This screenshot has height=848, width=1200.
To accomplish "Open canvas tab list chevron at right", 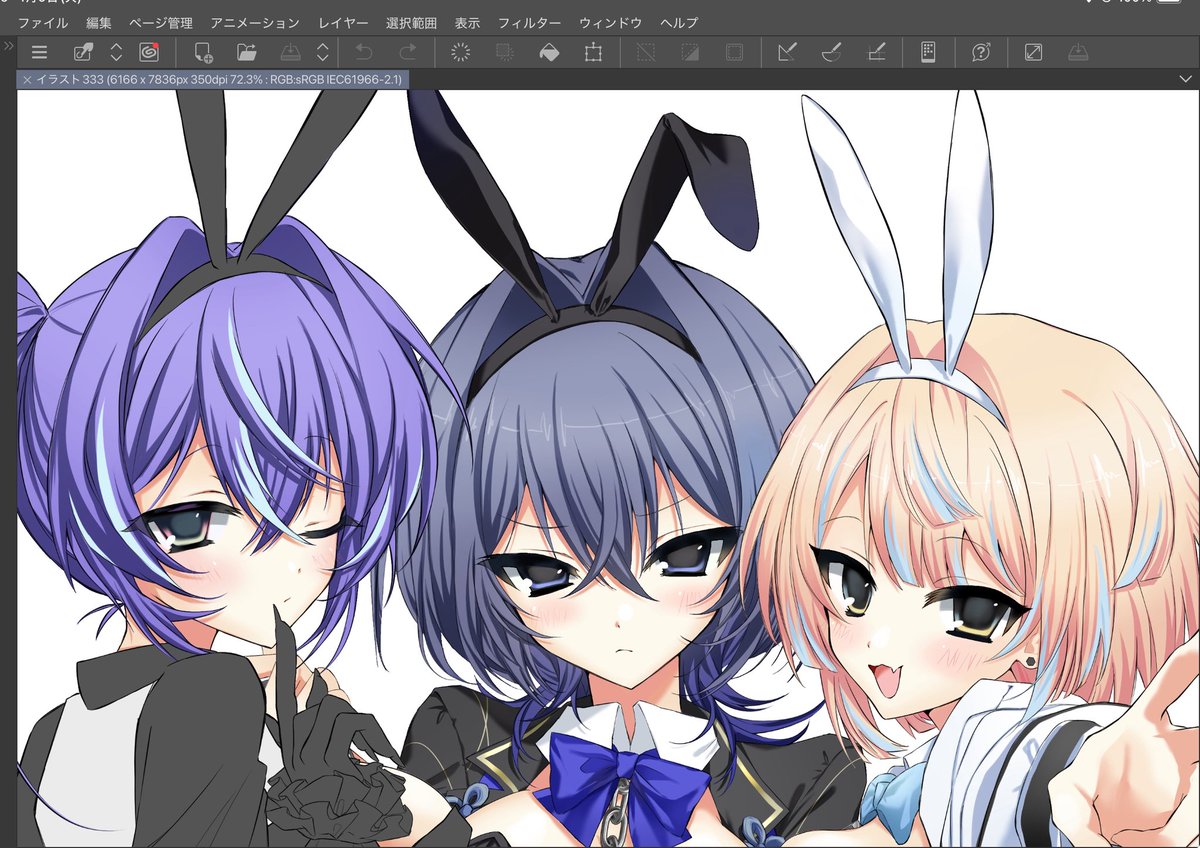I will (x=1186, y=79).
